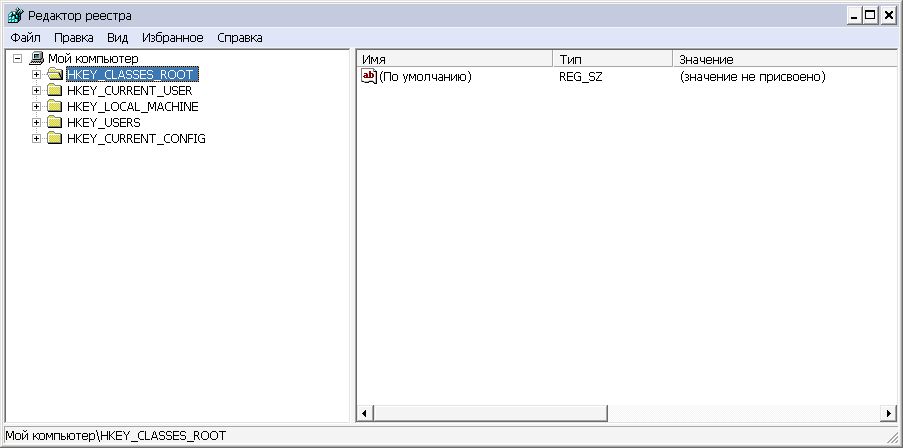Expand the HKEY_USERS branch

[x=36, y=123]
